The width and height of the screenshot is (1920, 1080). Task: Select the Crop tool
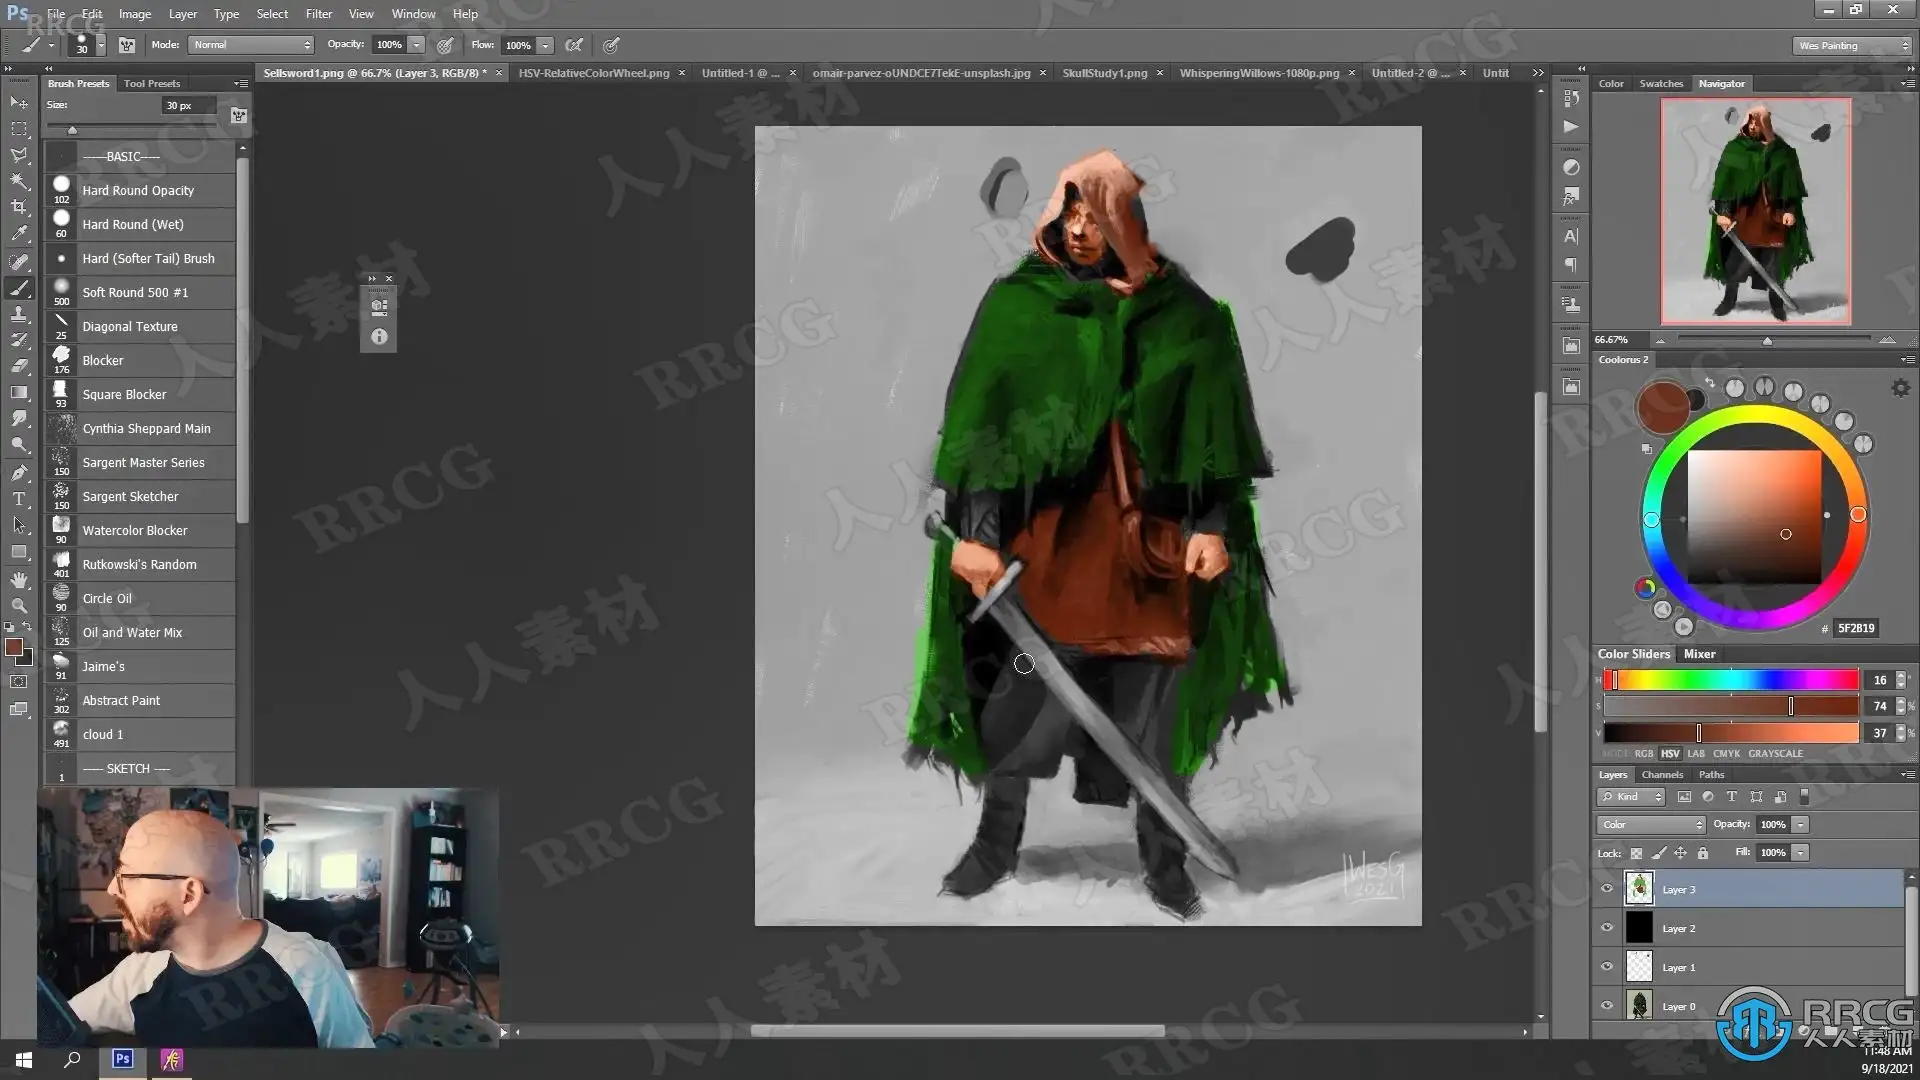click(x=19, y=207)
